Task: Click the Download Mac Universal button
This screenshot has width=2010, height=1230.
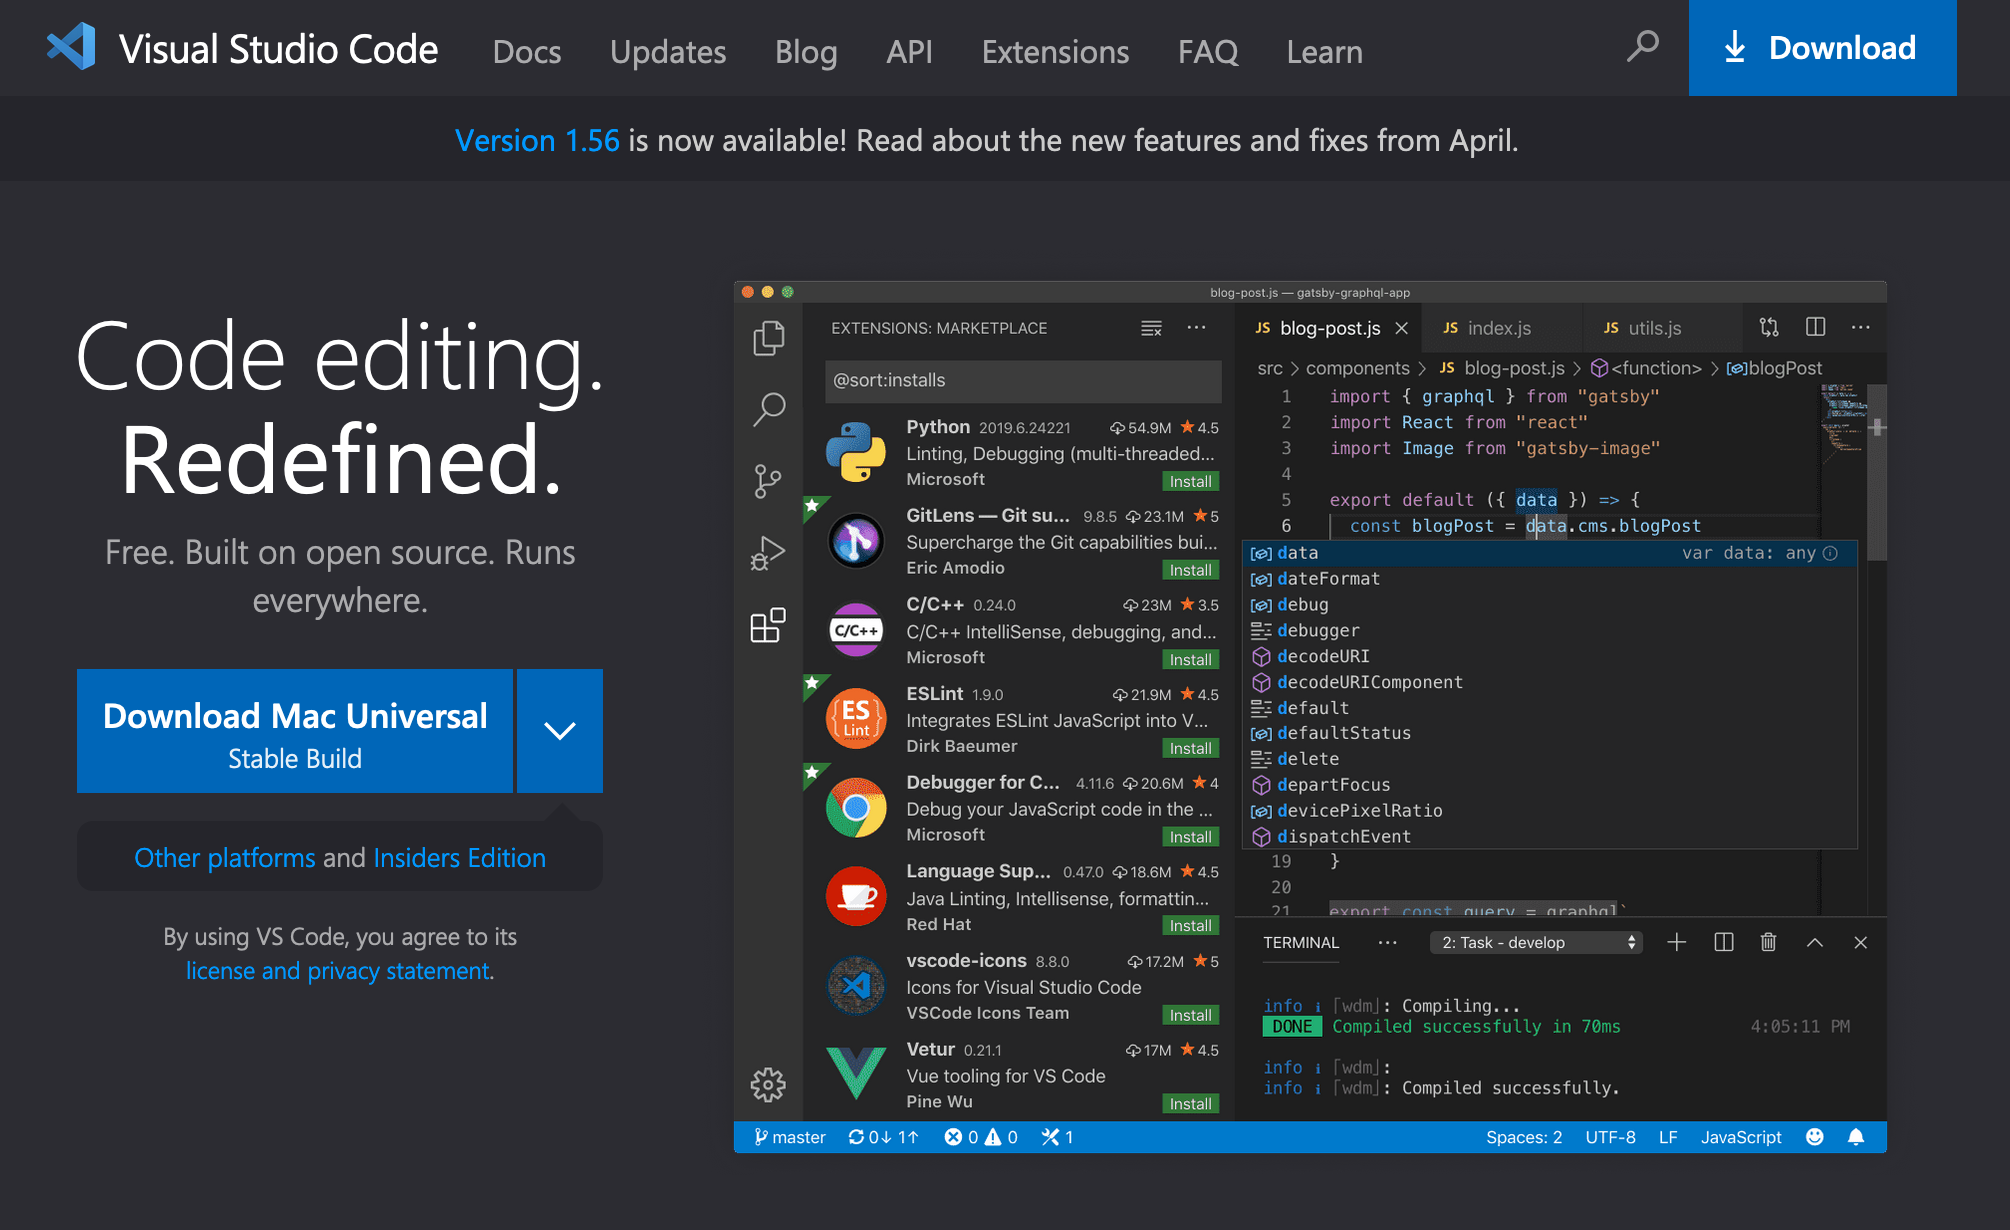Action: pyautogui.click(x=295, y=731)
